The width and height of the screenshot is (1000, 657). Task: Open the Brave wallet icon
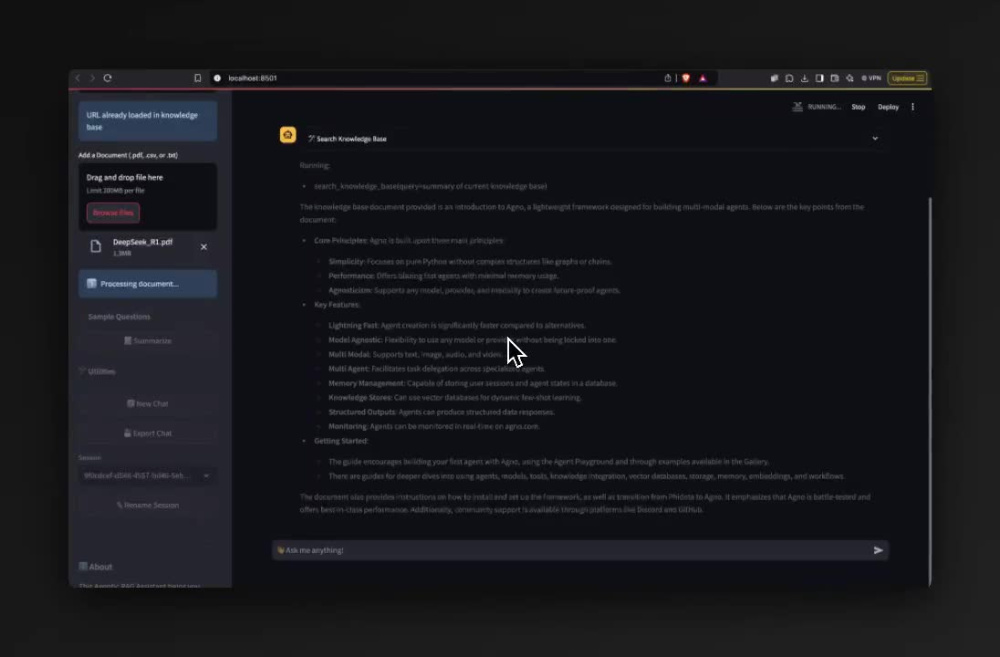tap(834, 78)
